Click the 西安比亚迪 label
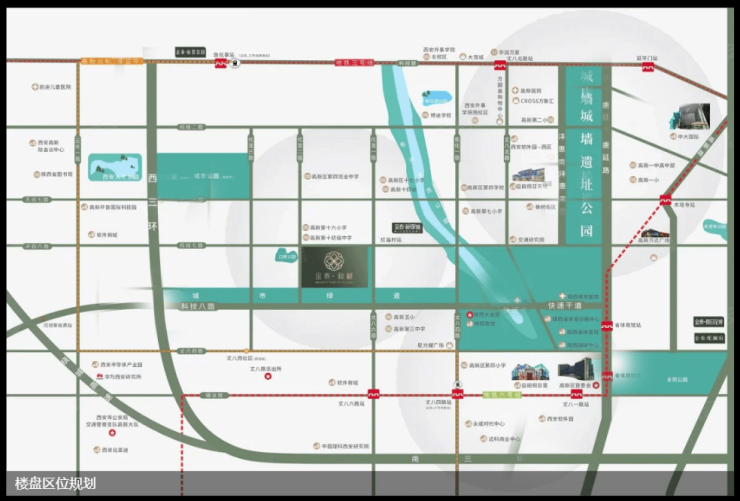This screenshot has width=740, height=501. click(115, 450)
